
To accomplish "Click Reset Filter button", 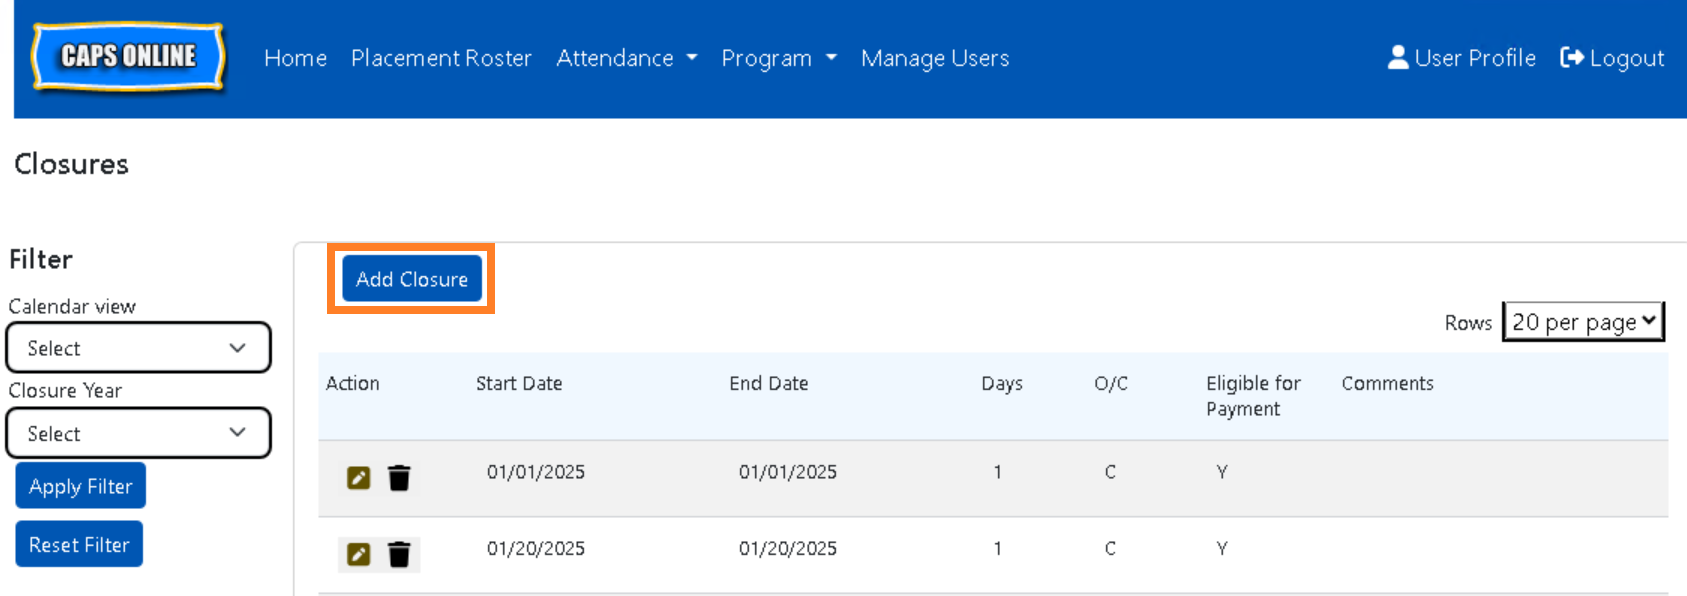I will [79, 545].
